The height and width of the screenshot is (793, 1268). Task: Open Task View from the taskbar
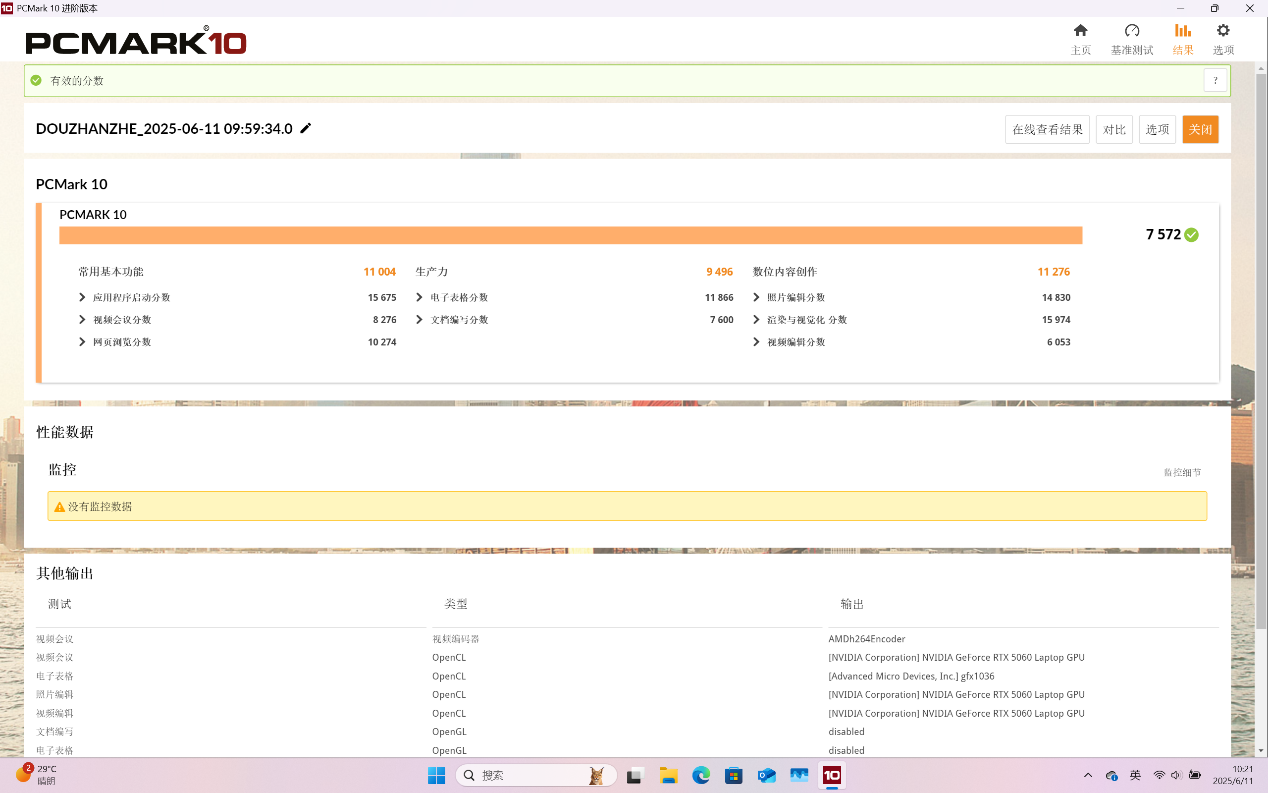(634, 775)
